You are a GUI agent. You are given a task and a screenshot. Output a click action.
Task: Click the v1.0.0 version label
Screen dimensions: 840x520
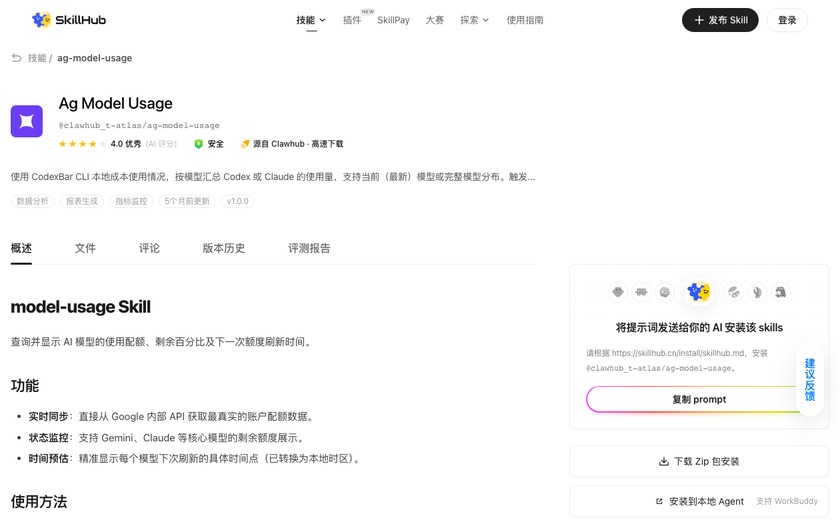click(x=237, y=201)
